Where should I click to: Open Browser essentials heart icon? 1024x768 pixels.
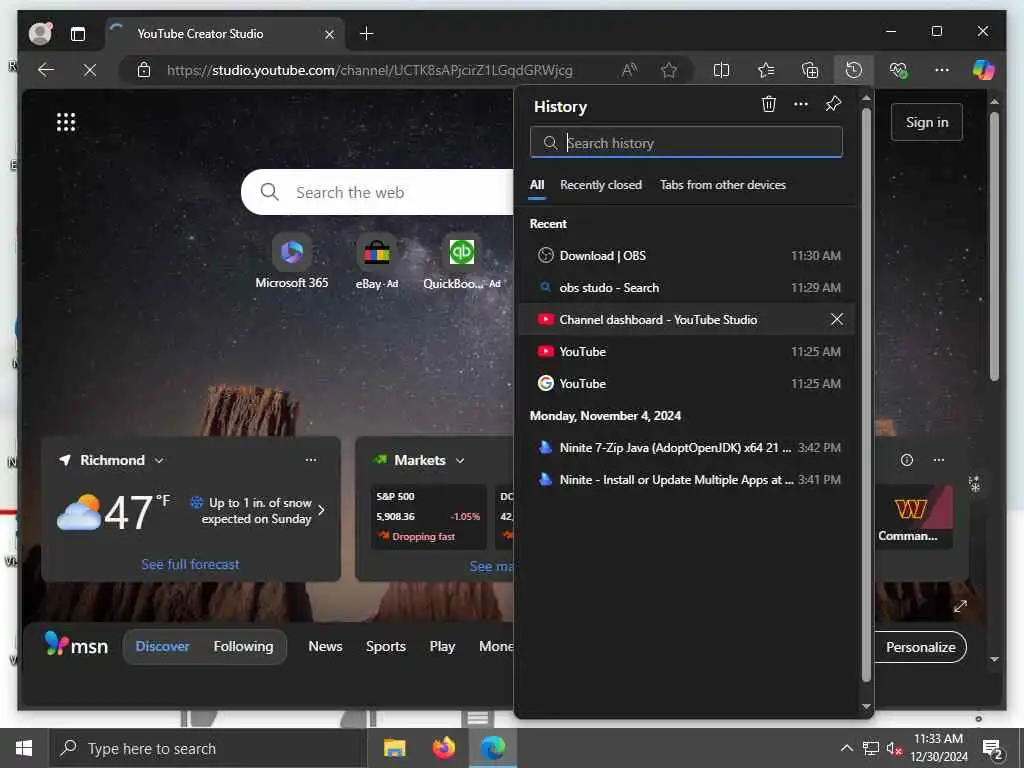point(898,70)
